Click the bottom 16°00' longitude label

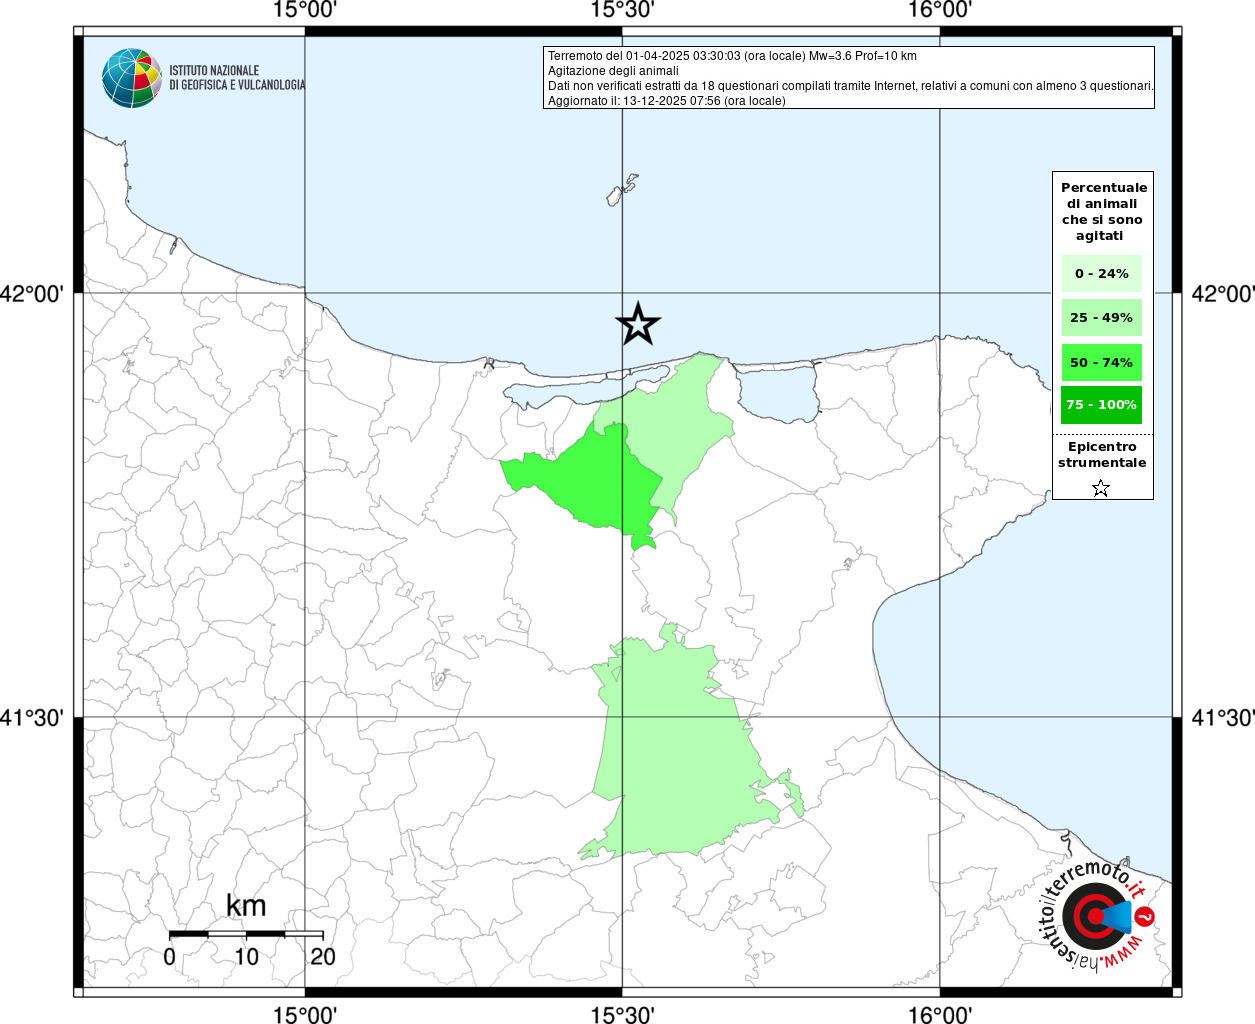(940, 1014)
